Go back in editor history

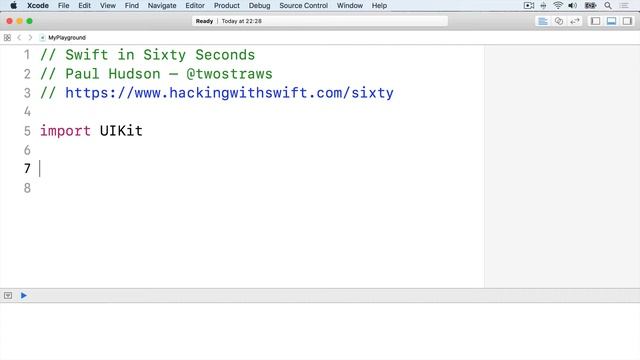click(x=19, y=38)
